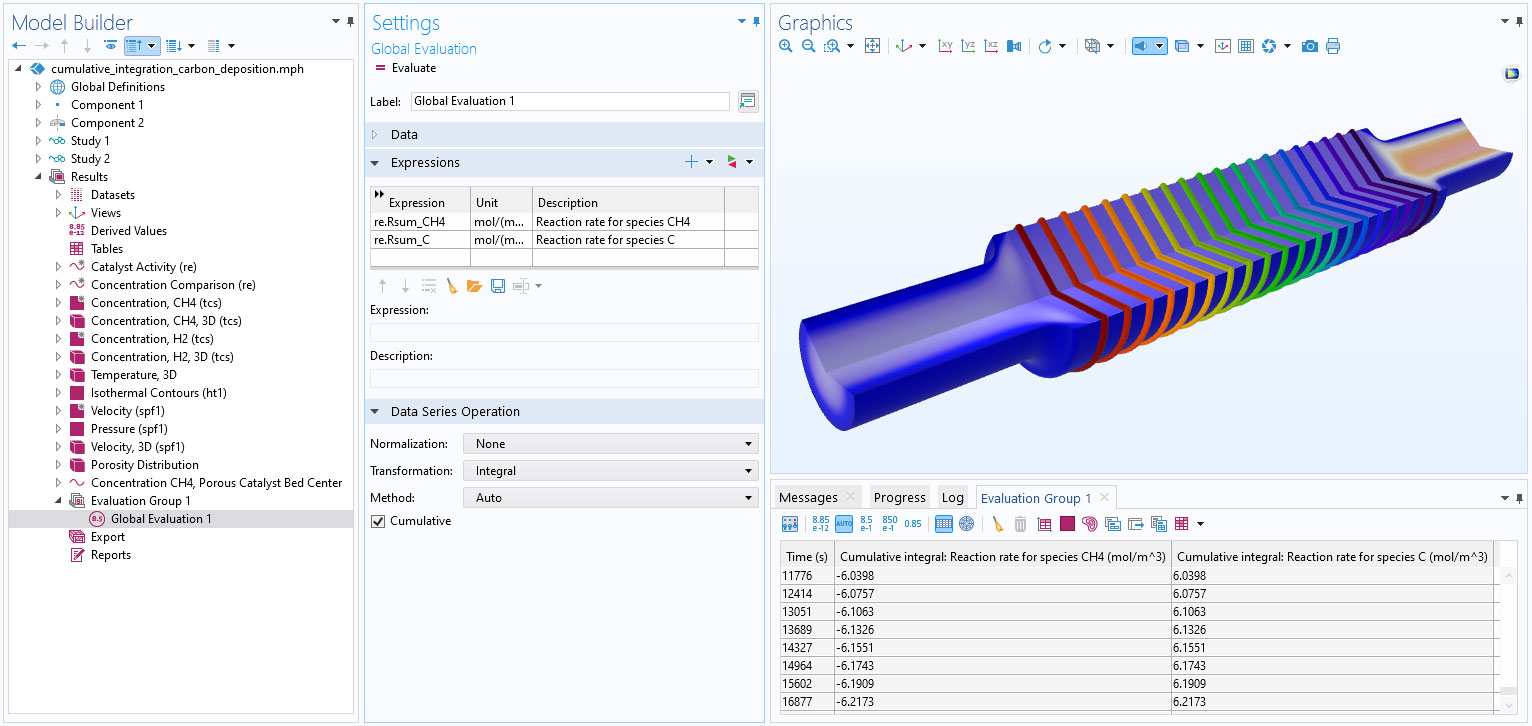The width and height of the screenshot is (1532, 726).
Task: Click Zoom Extents icon in Graphics toolbar
Action: (x=872, y=46)
